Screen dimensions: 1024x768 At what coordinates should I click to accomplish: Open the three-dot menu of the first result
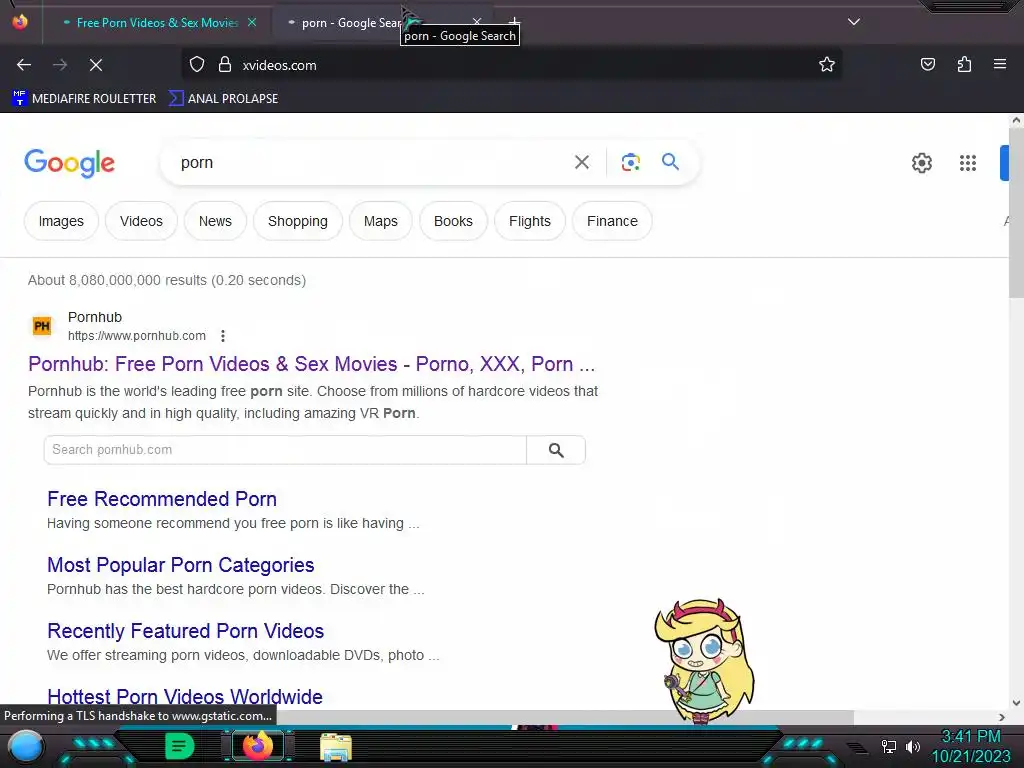coord(223,336)
